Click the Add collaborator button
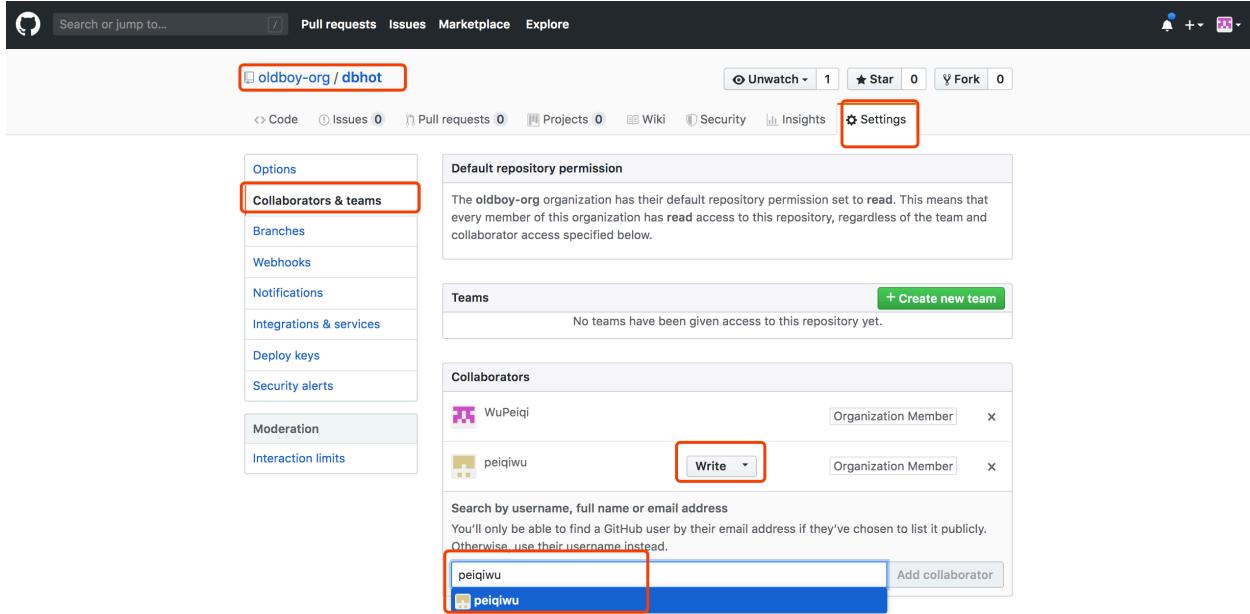Viewport: 1250px width, 614px height. pos(945,574)
